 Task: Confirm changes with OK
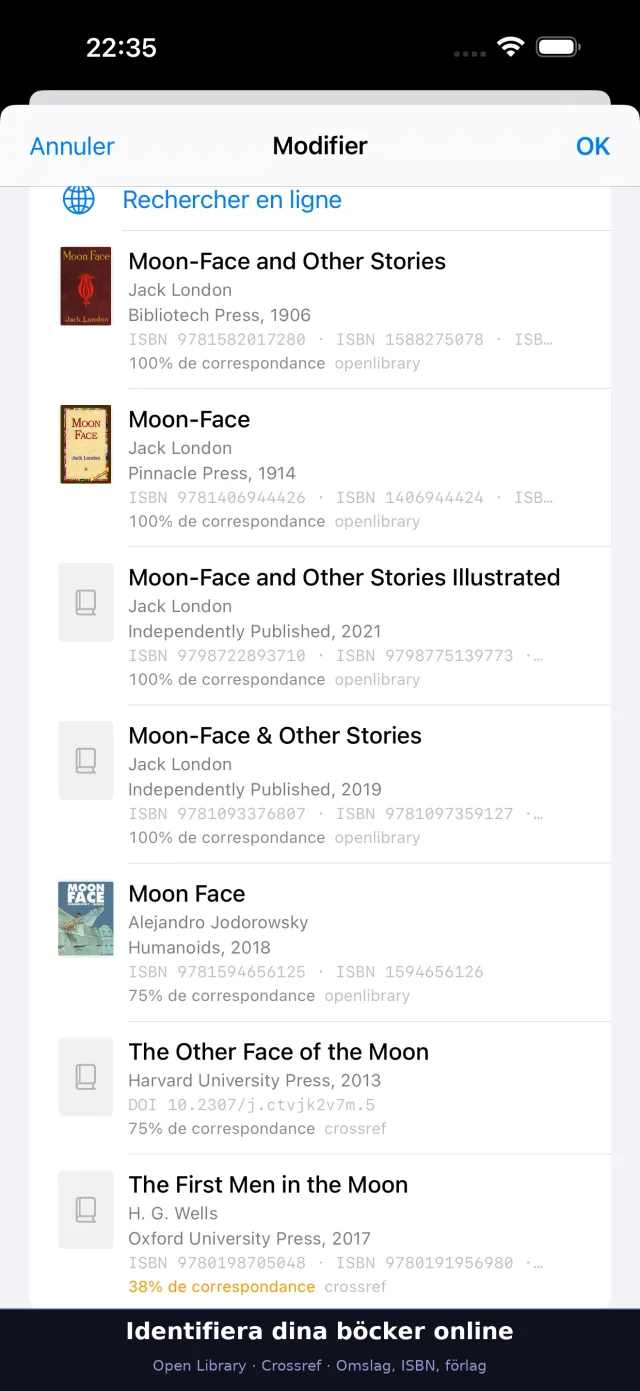pyautogui.click(x=593, y=146)
